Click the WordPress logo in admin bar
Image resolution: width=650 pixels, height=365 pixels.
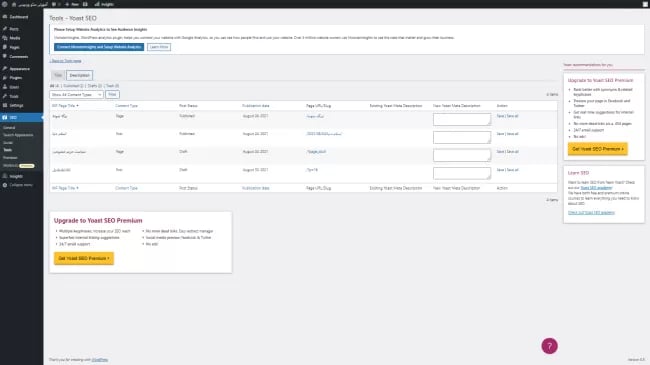(5, 4)
